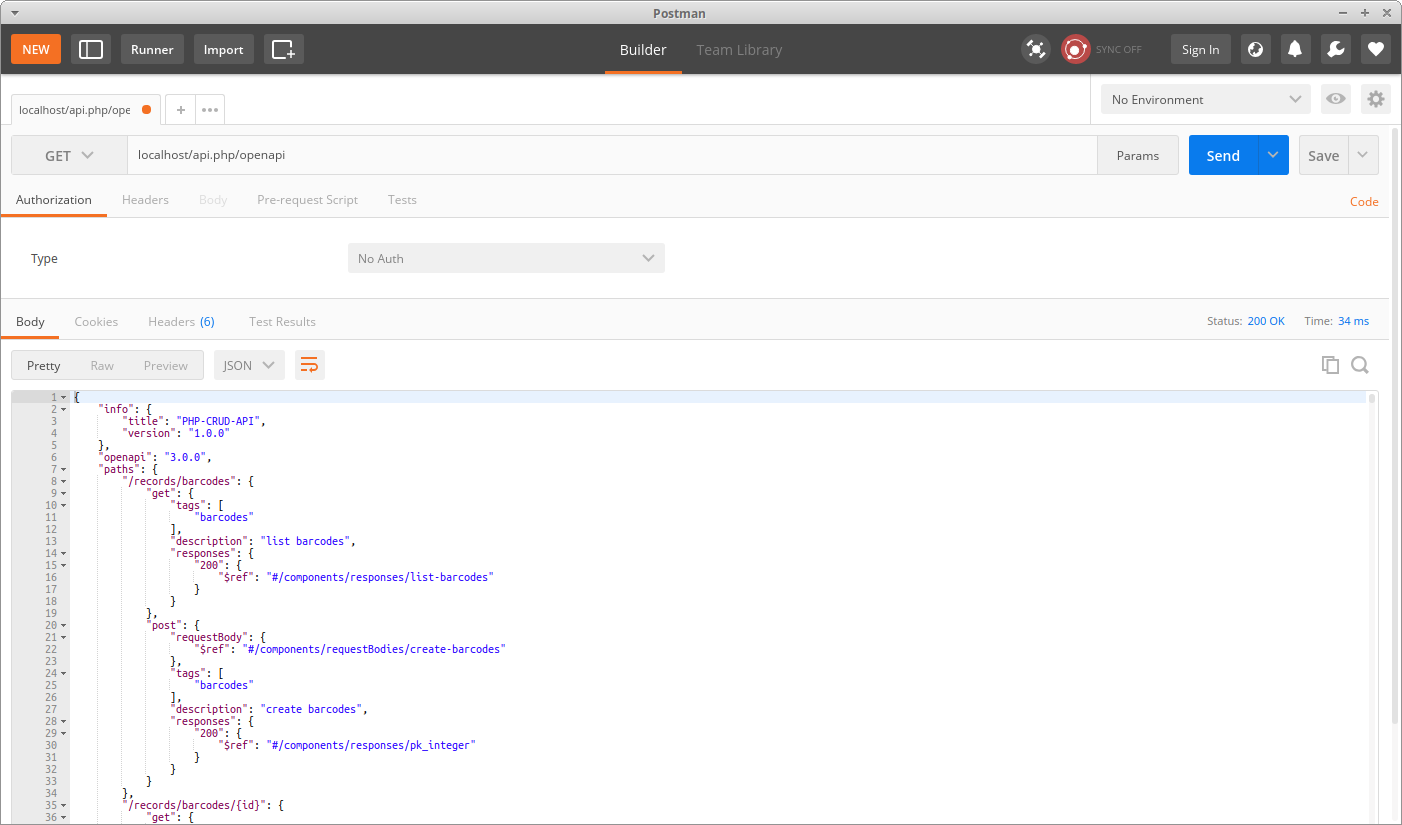The width and height of the screenshot is (1402, 825).
Task: Send the request
Action: click(x=1223, y=155)
